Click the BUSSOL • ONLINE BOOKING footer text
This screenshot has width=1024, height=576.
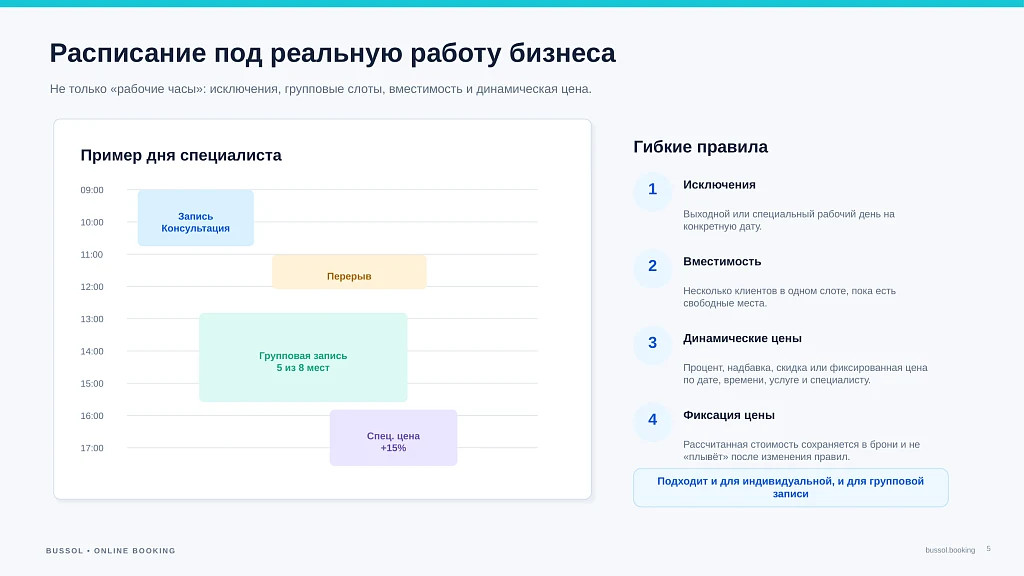tap(110, 551)
